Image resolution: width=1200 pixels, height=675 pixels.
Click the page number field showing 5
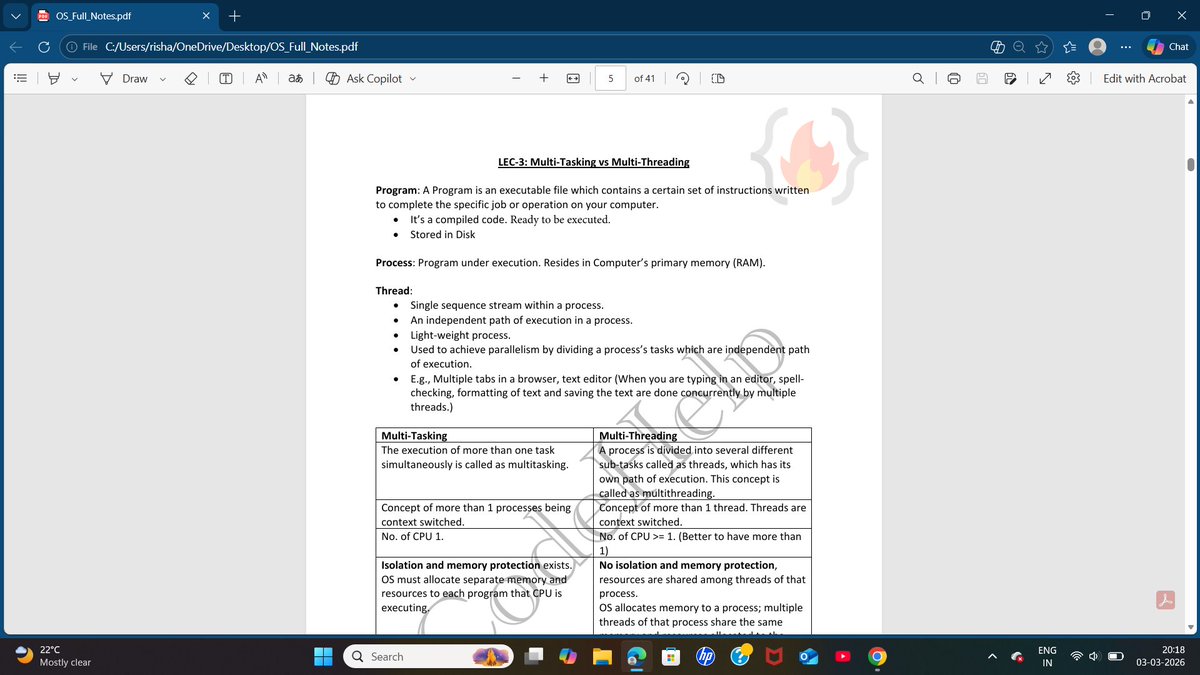(x=610, y=78)
